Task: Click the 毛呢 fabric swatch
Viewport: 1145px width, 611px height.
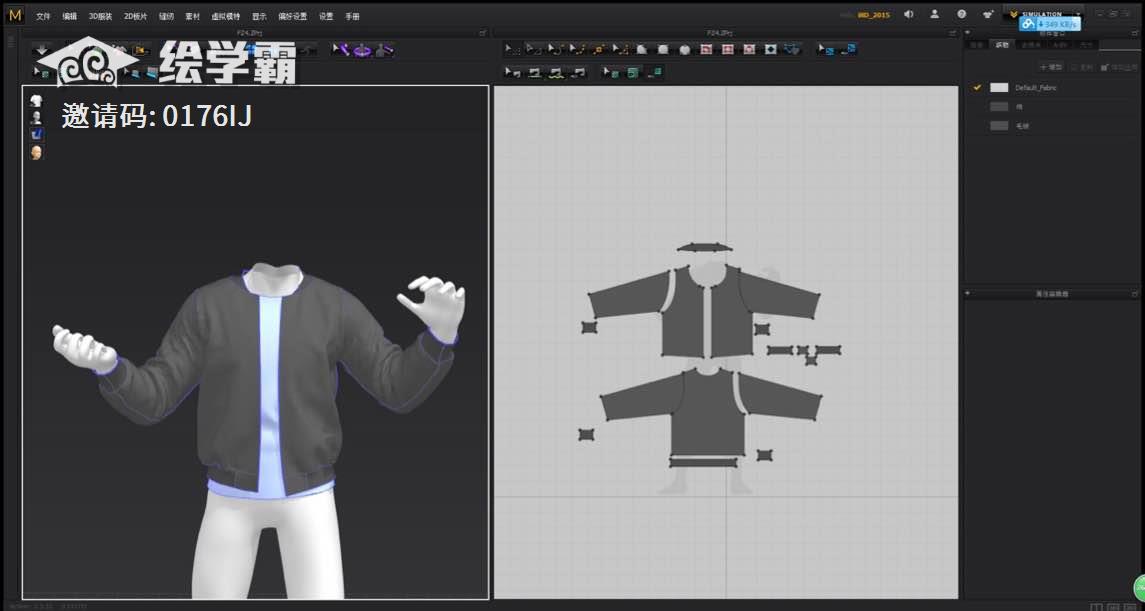Action: 999,126
